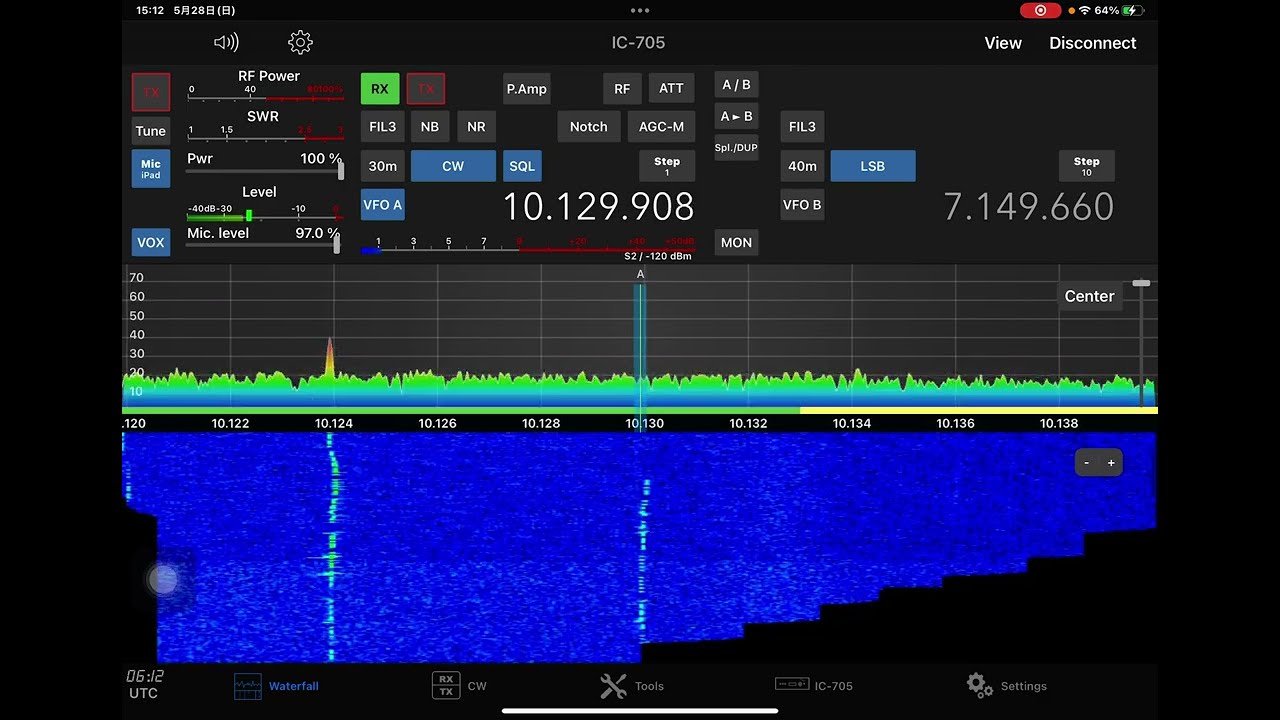1280x720 pixels.
Task: Tap the red screen recording indicator
Action: (x=1040, y=10)
